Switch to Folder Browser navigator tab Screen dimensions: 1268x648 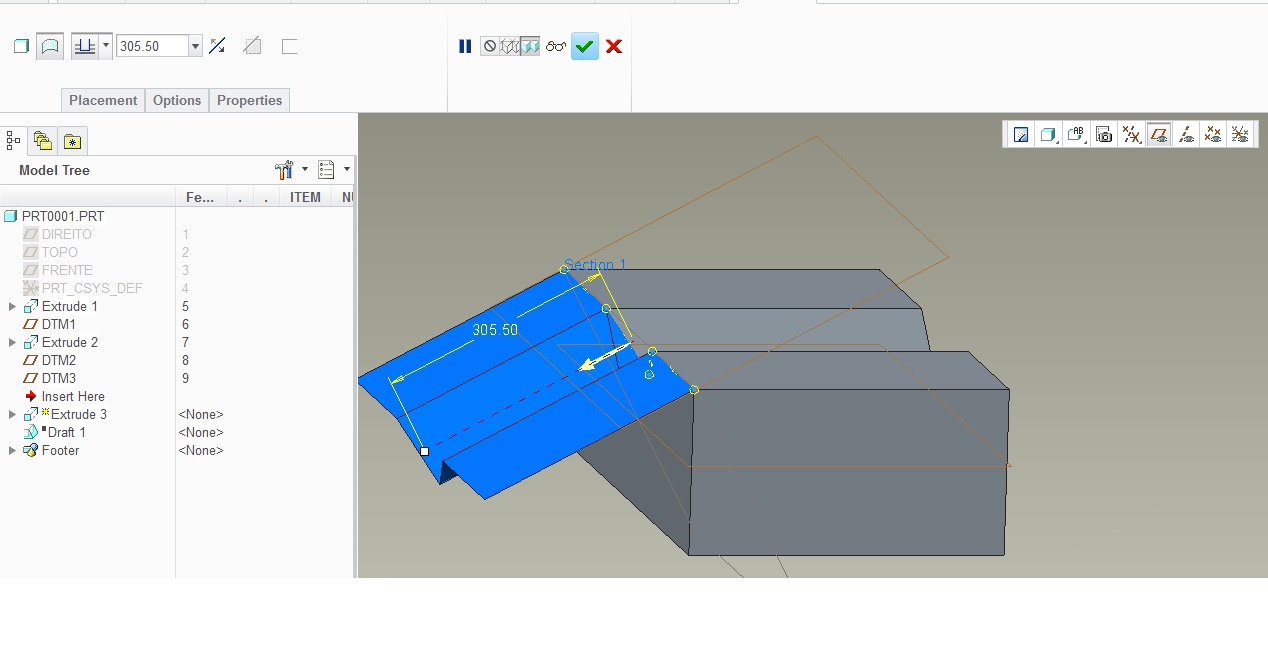(42, 141)
